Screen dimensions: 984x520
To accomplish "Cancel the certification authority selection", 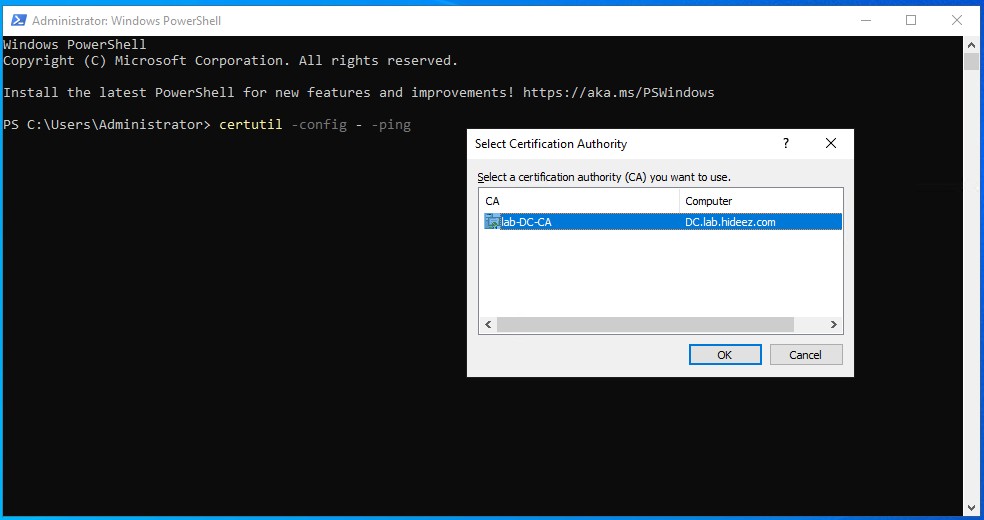I will [x=805, y=355].
